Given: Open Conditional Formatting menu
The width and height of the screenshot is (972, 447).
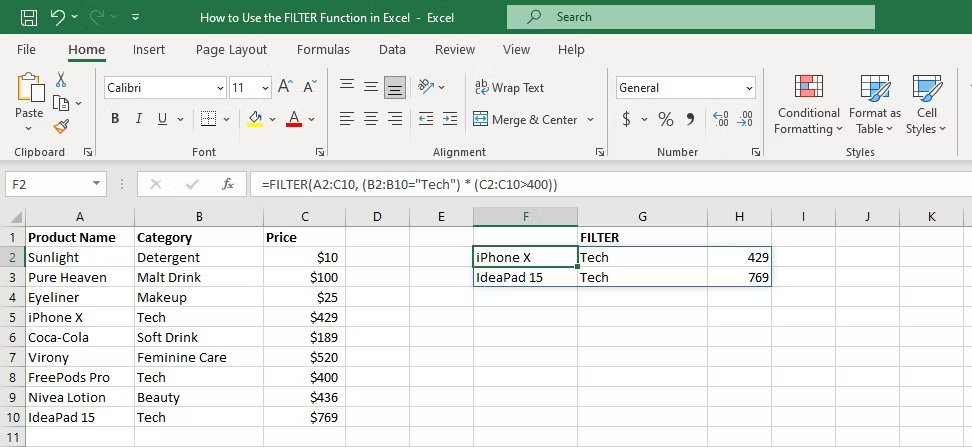Looking at the screenshot, I should click(808, 104).
